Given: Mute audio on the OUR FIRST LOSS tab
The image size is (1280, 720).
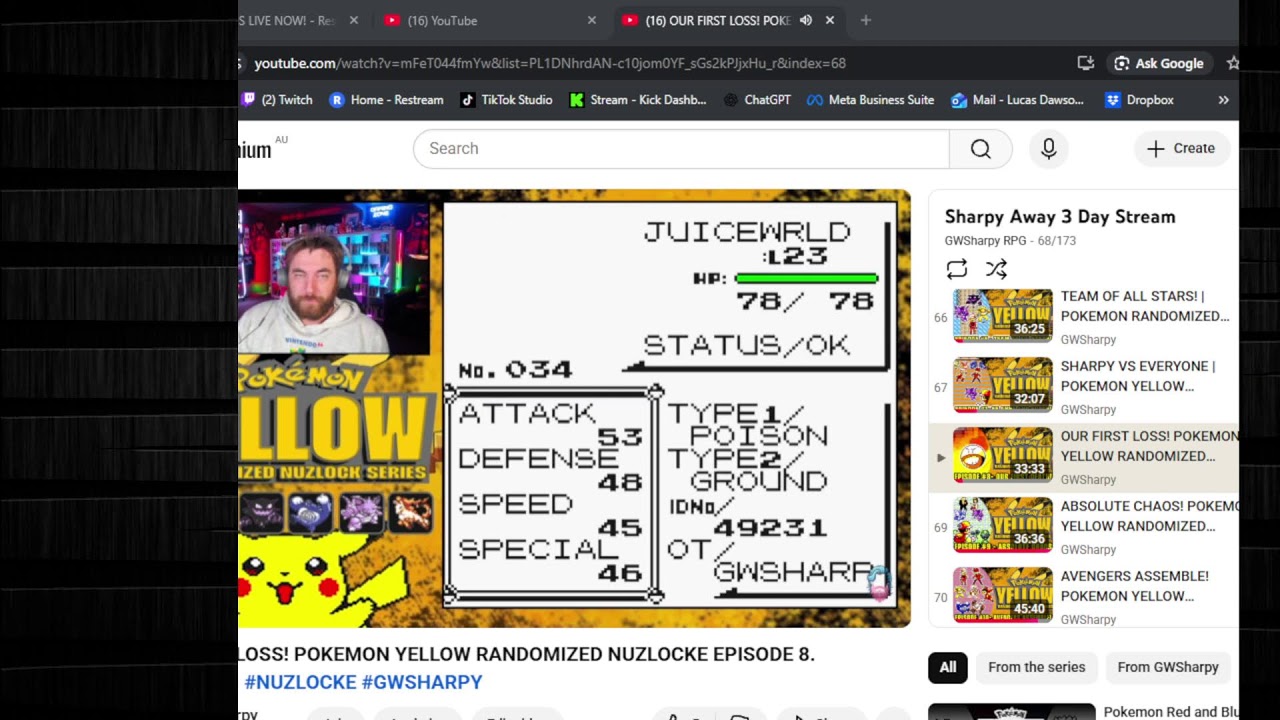Looking at the screenshot, I should 806,20.
